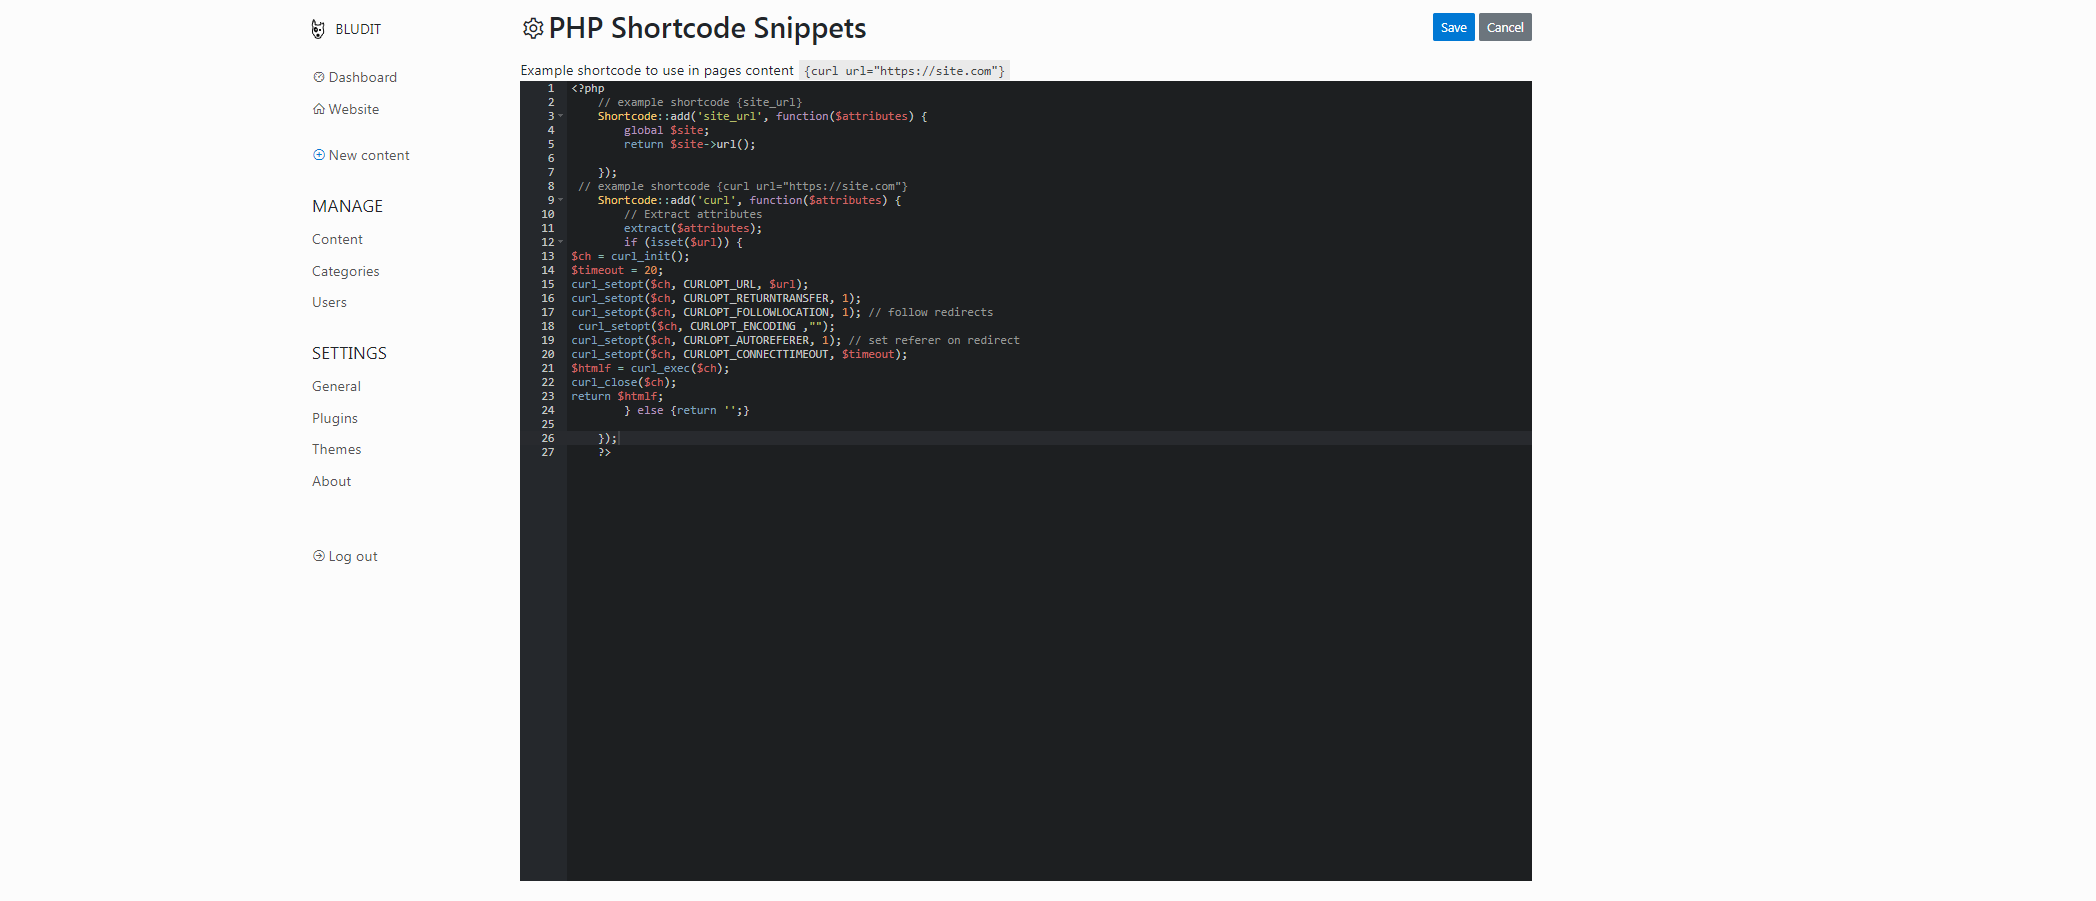Click the home icon next to Website

click(318, 109)
